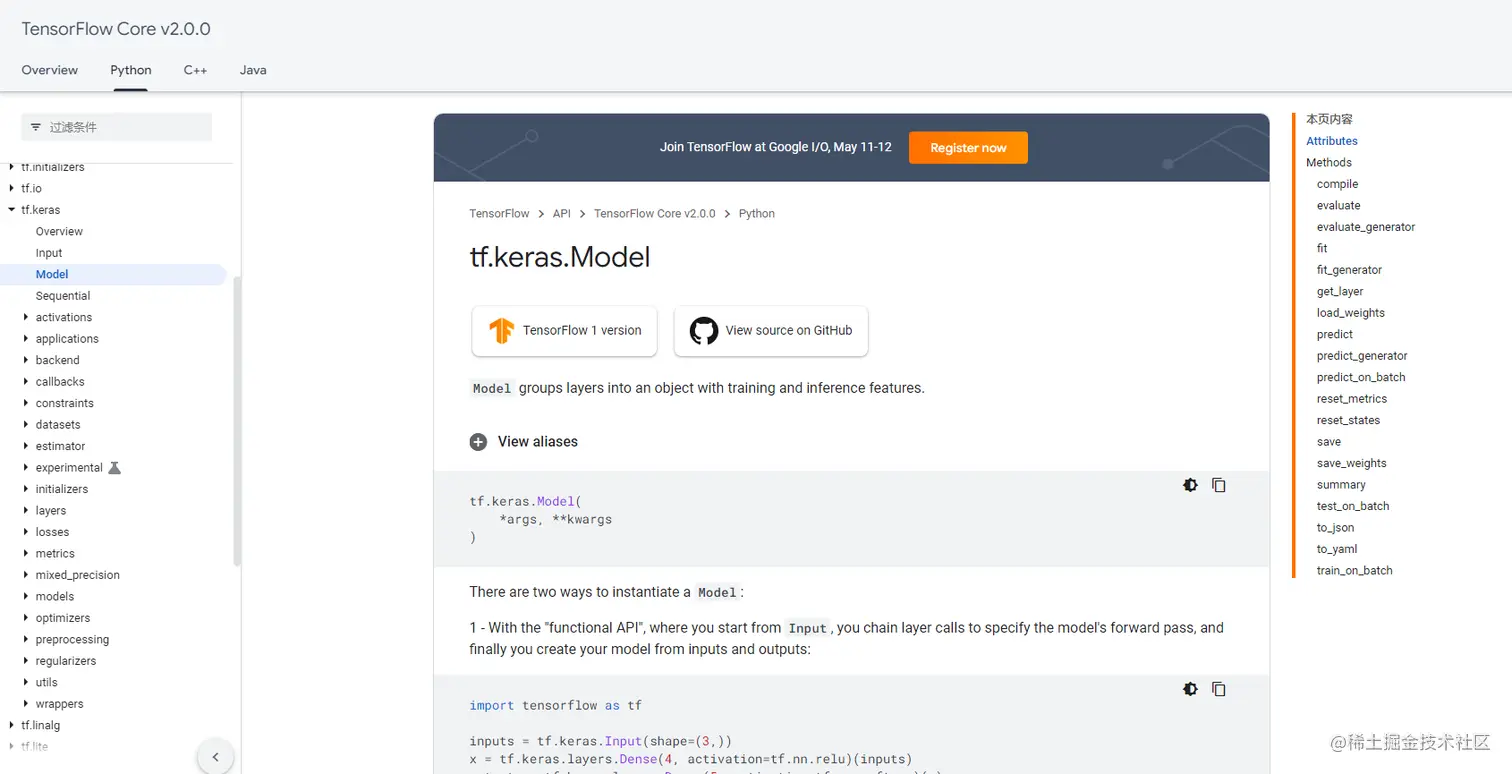The height and width of the screenshot is (774, 1512).
Task: Click the filter input field
Action: click(117, 127)
